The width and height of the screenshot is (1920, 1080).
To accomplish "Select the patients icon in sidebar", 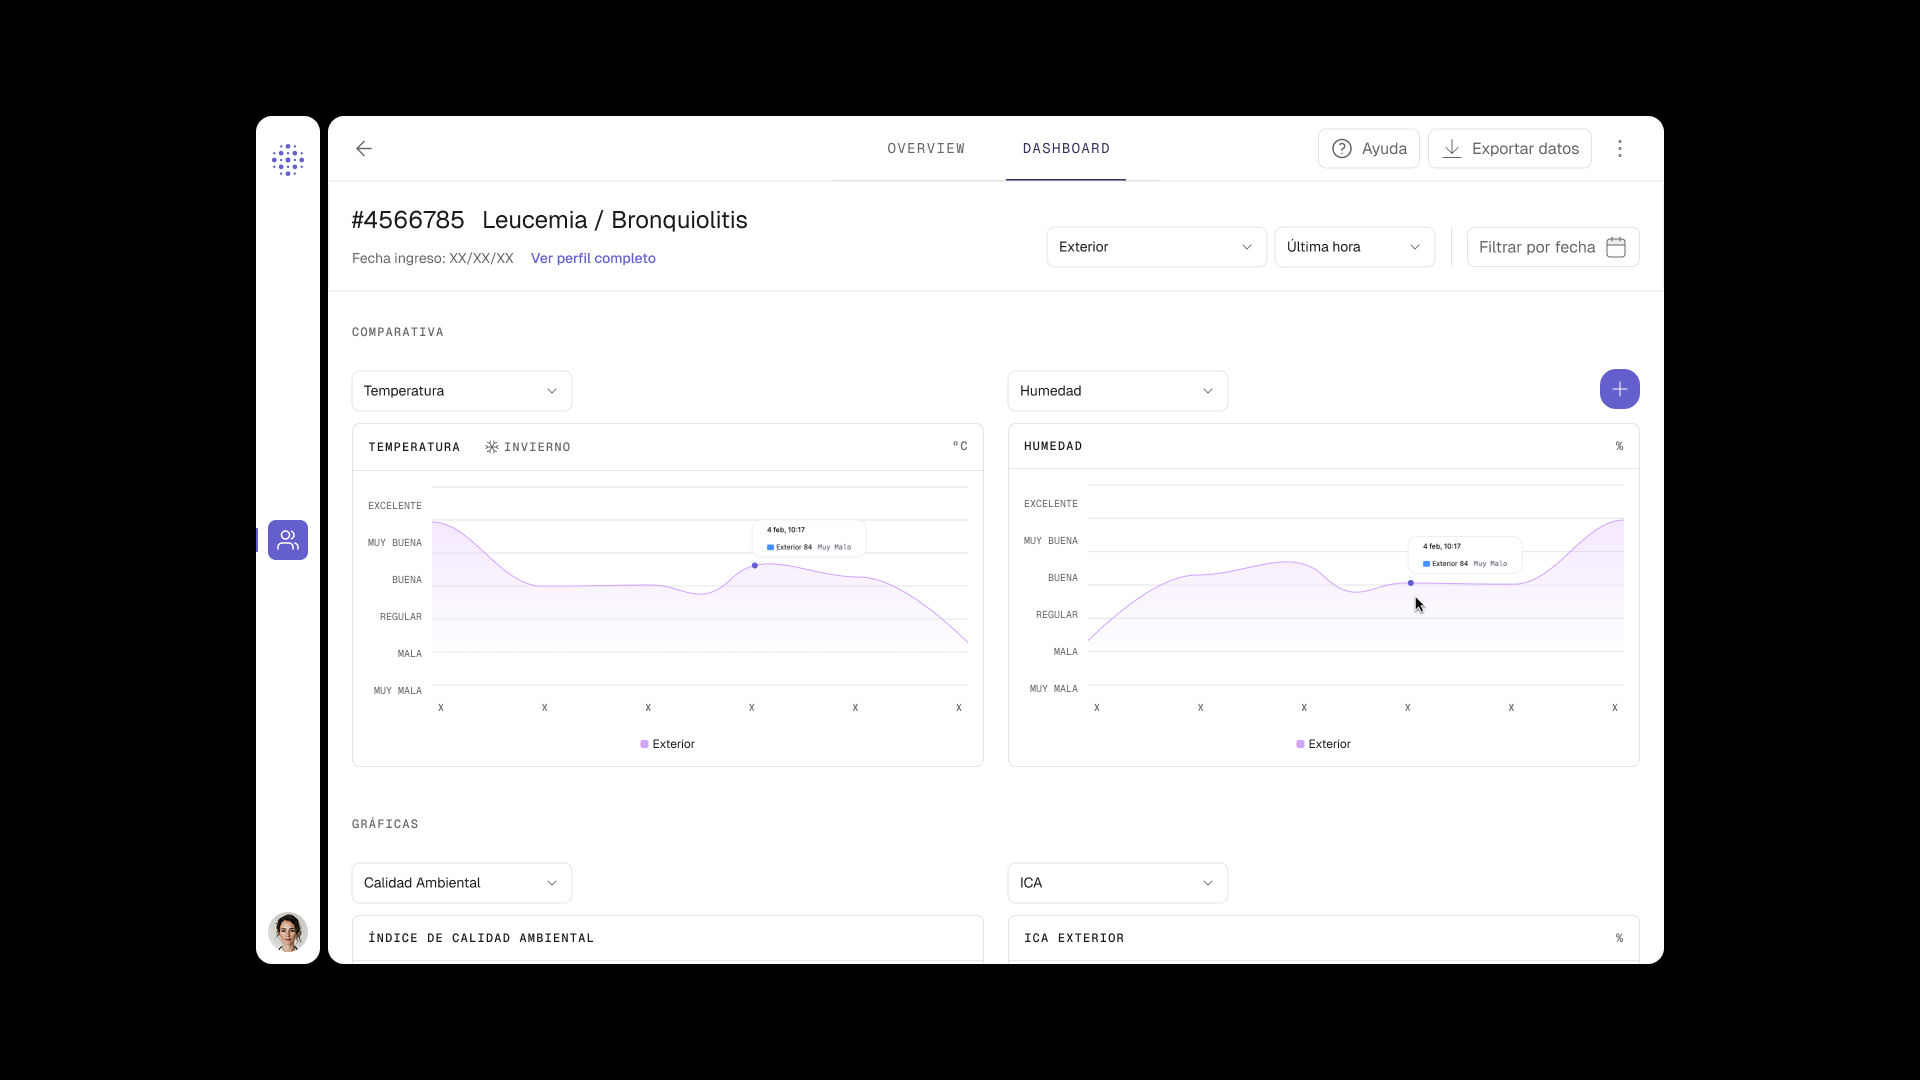I will coord(288,540).
